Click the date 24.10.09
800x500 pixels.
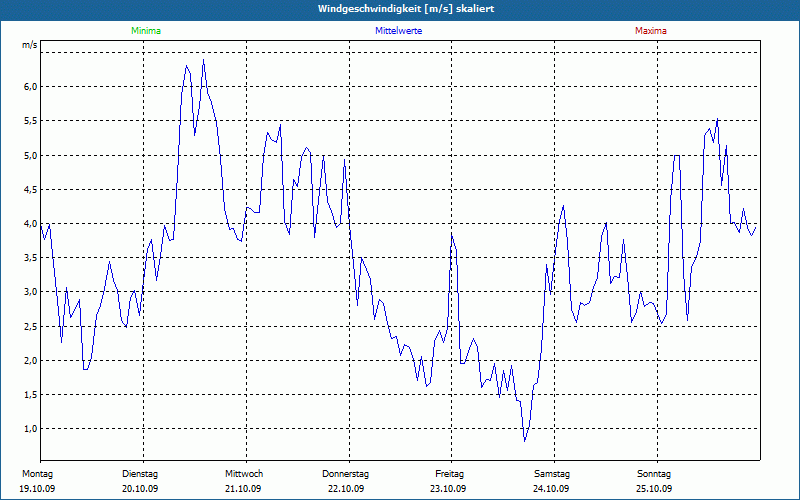551,488
